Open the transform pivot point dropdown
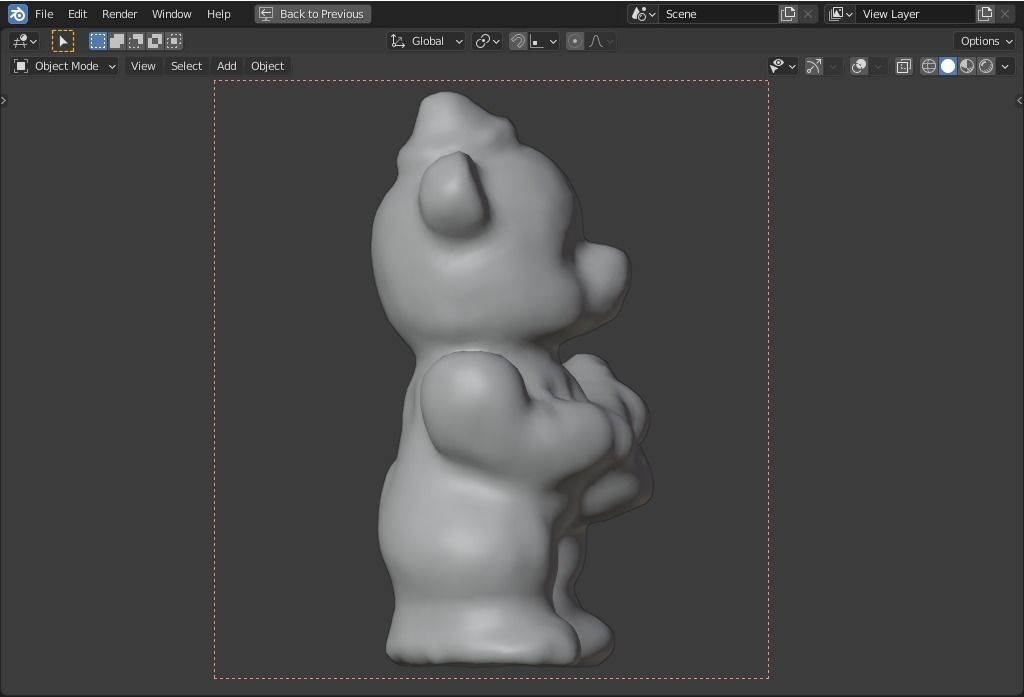Viewport: 1024px width, 697px height. coord(487,41)
